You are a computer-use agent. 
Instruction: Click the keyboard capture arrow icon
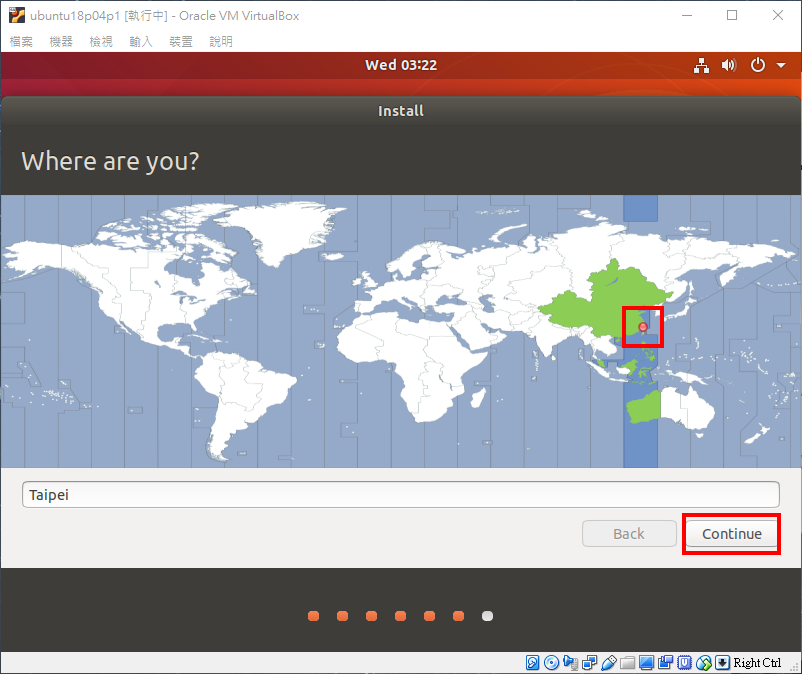pyautogui.click(x=722, y=663)
